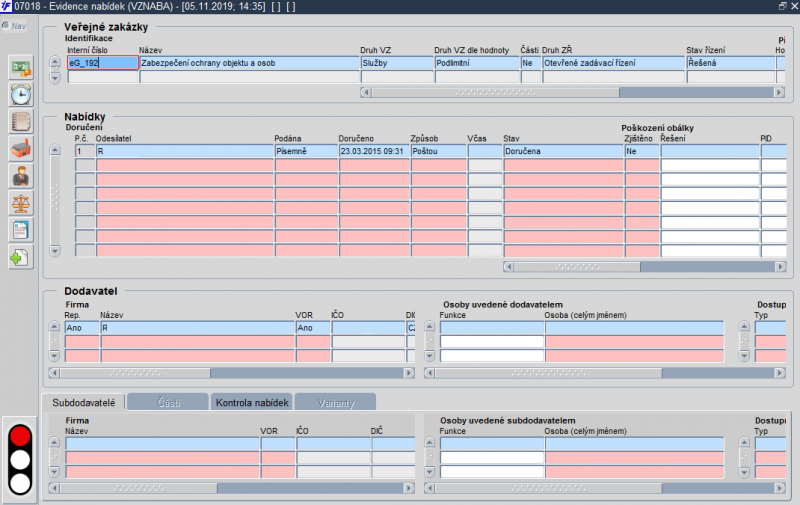This screenshot has width=800, height=505.
Task: Click the notebook icon in sidebar
Action: point(20,122)
